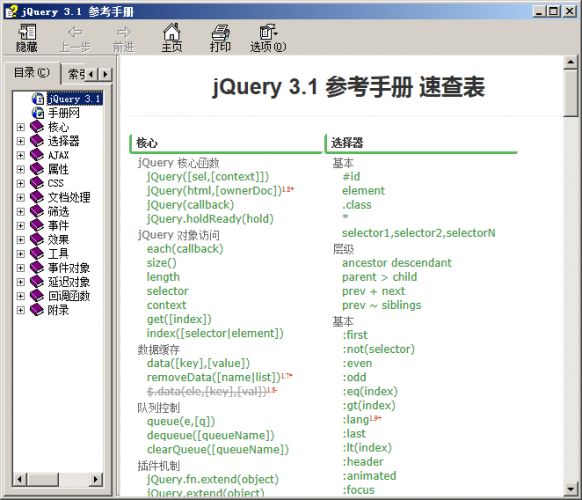Open the each(callback) link
This screenshot has height=500, width=582.
(x=185, y=249)
